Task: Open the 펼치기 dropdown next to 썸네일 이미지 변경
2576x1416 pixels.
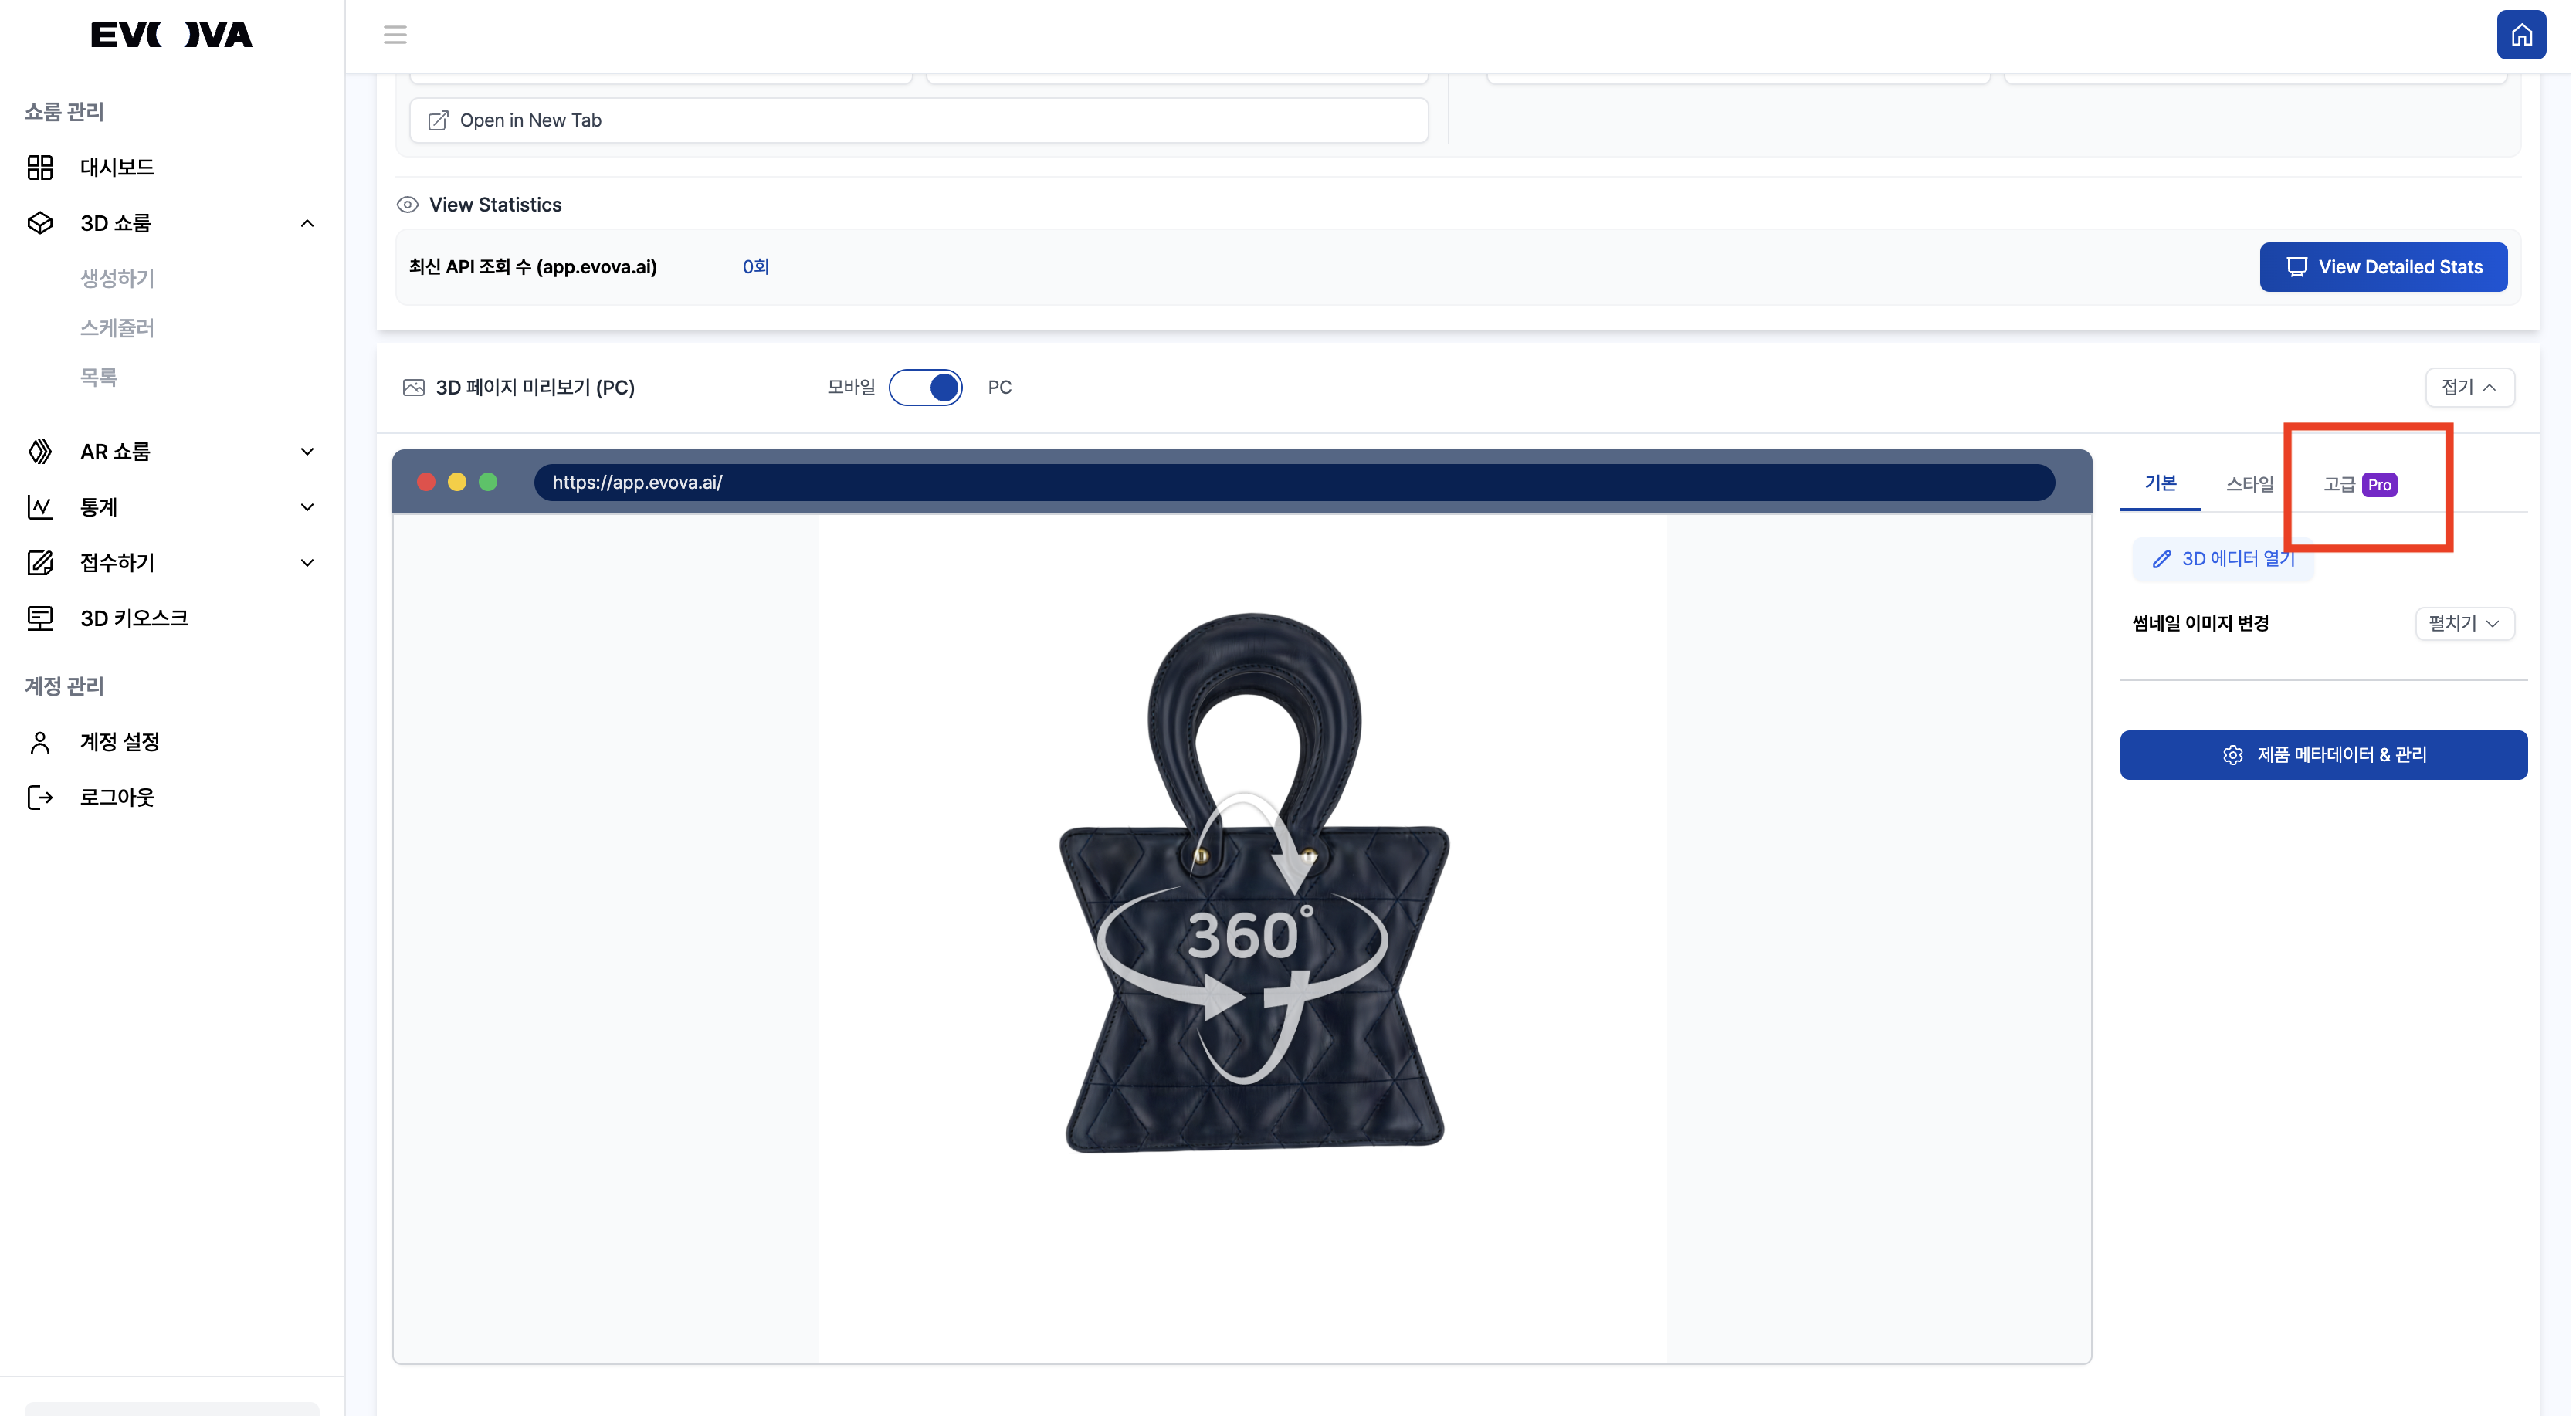Action: click(2464, 623)
